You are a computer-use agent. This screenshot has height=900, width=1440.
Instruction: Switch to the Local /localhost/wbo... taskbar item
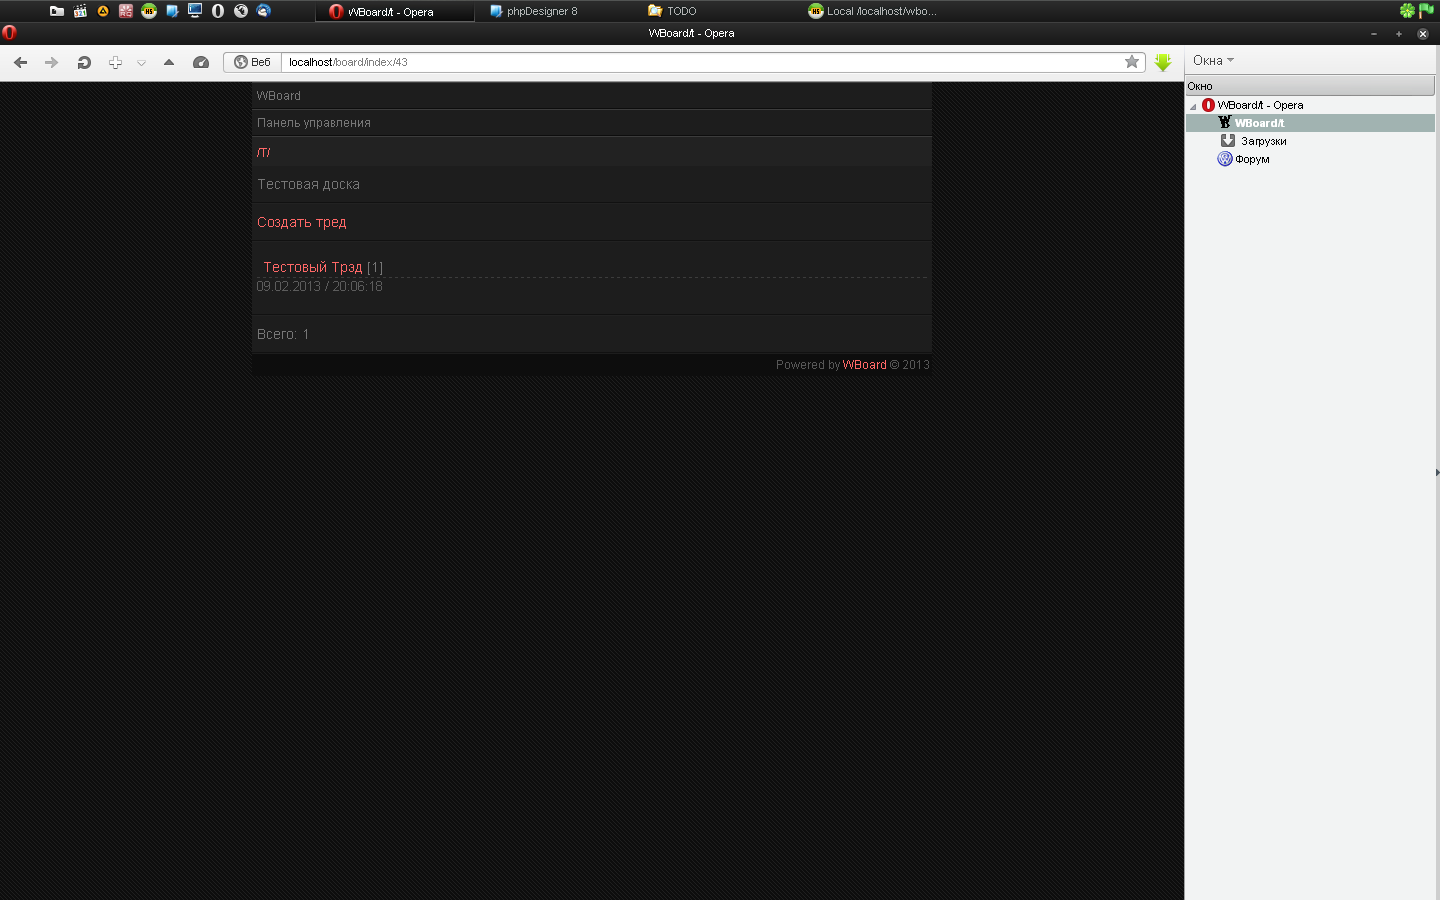[873, 11]
